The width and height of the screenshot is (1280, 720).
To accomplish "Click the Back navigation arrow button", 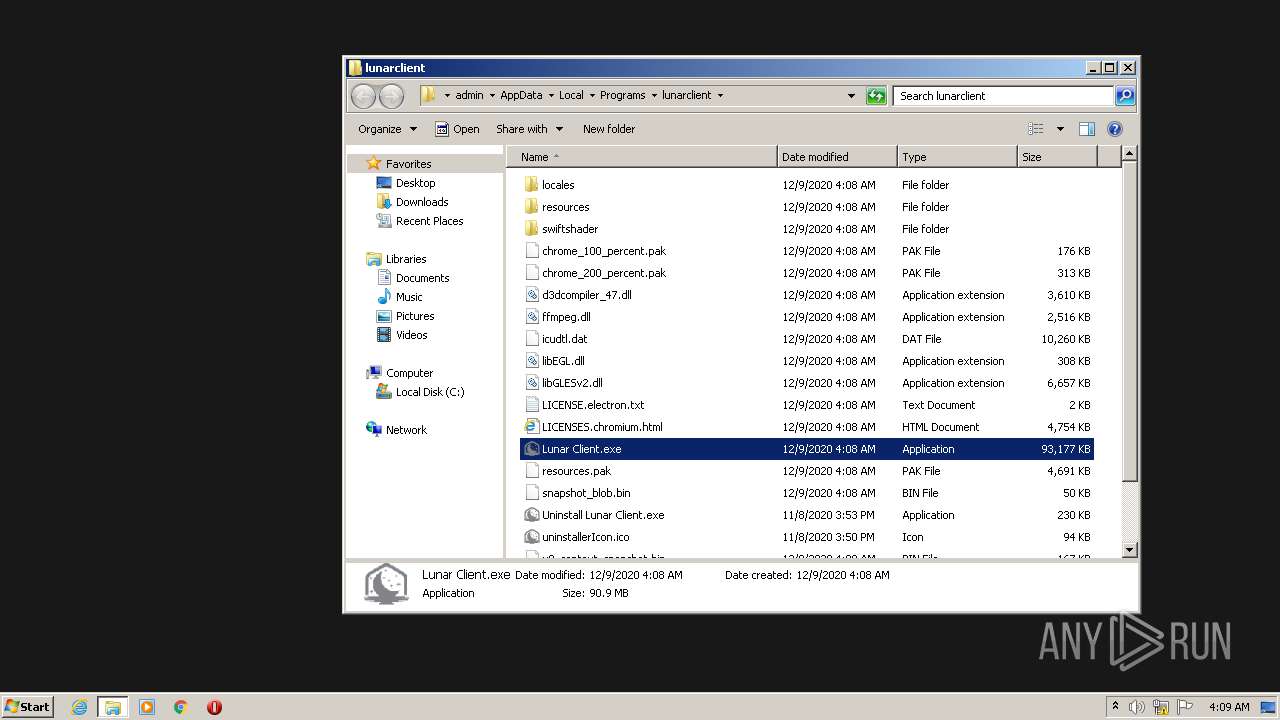I will tap(363, 96).
